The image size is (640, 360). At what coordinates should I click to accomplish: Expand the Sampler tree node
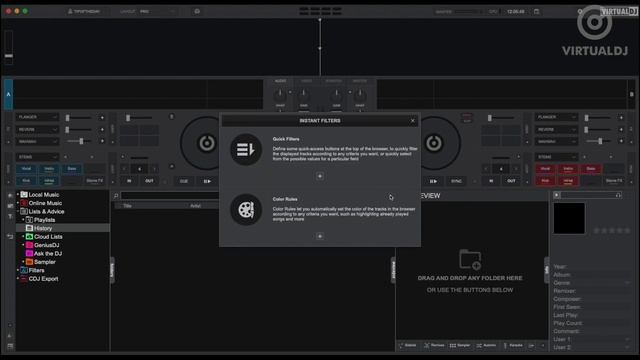[23, 262]
